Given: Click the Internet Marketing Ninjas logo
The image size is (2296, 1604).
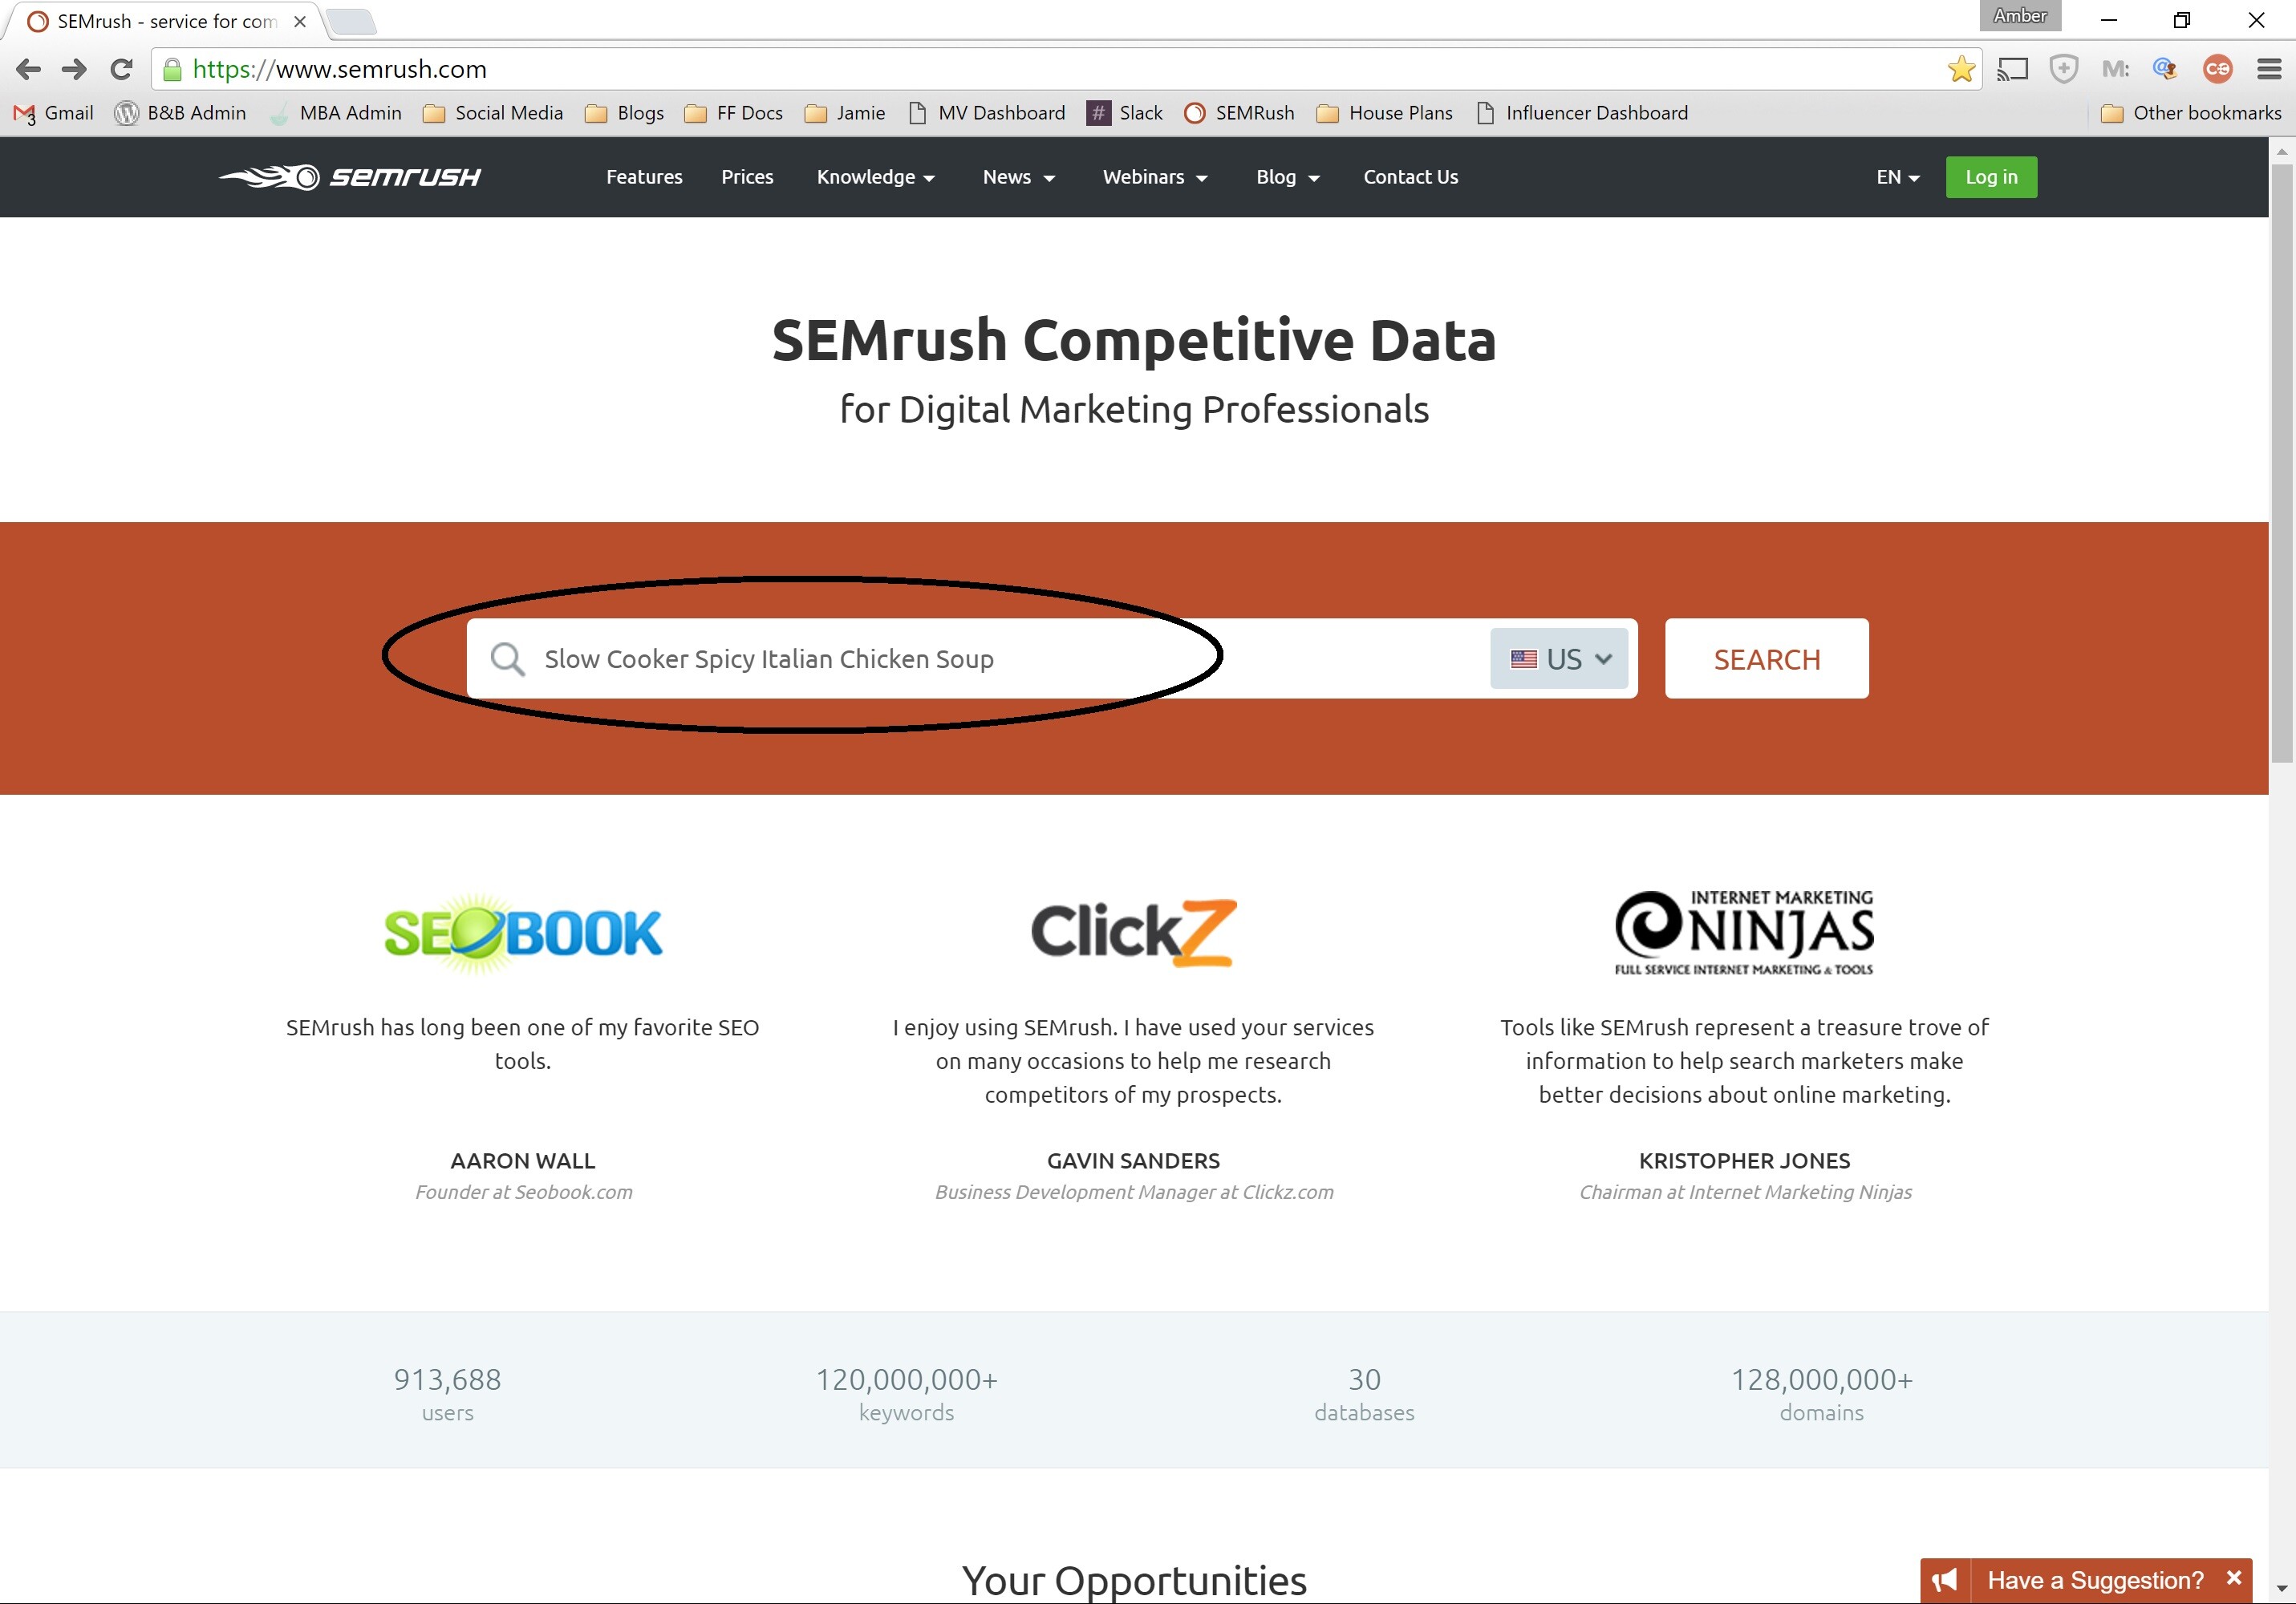Looking at the screenshot, I should click(x=1744, y=932).
